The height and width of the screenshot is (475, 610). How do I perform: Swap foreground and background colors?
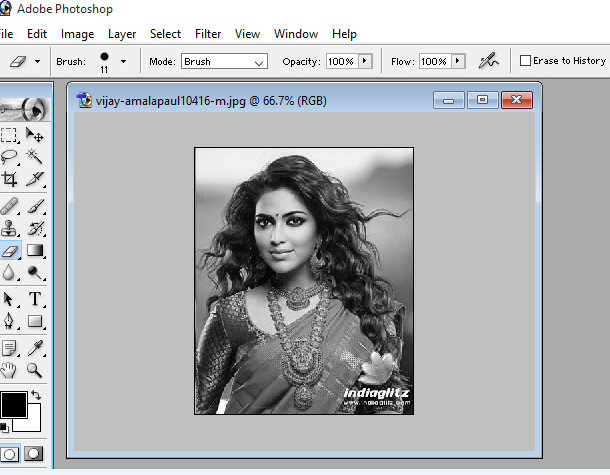point(36,395)
